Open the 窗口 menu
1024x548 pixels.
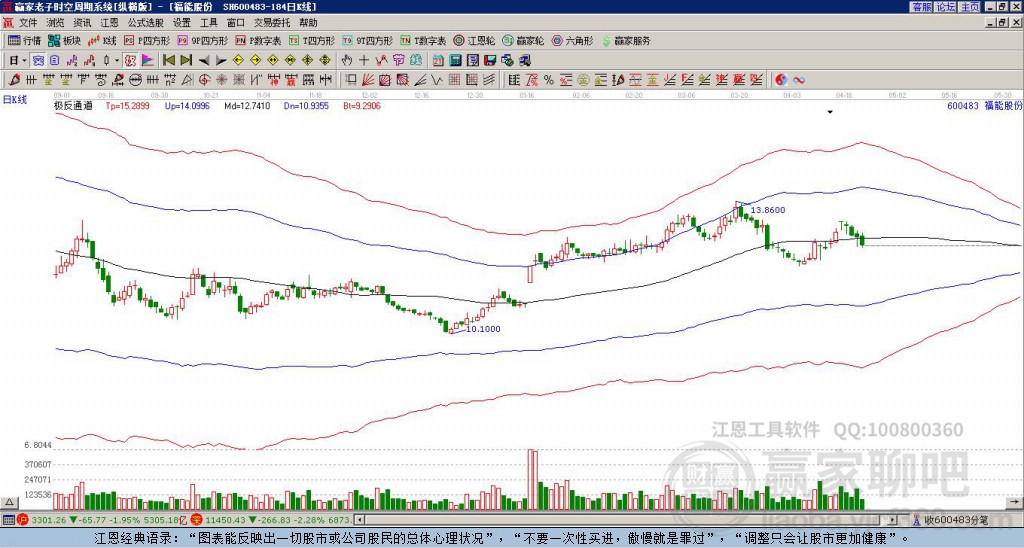[236, 23]
